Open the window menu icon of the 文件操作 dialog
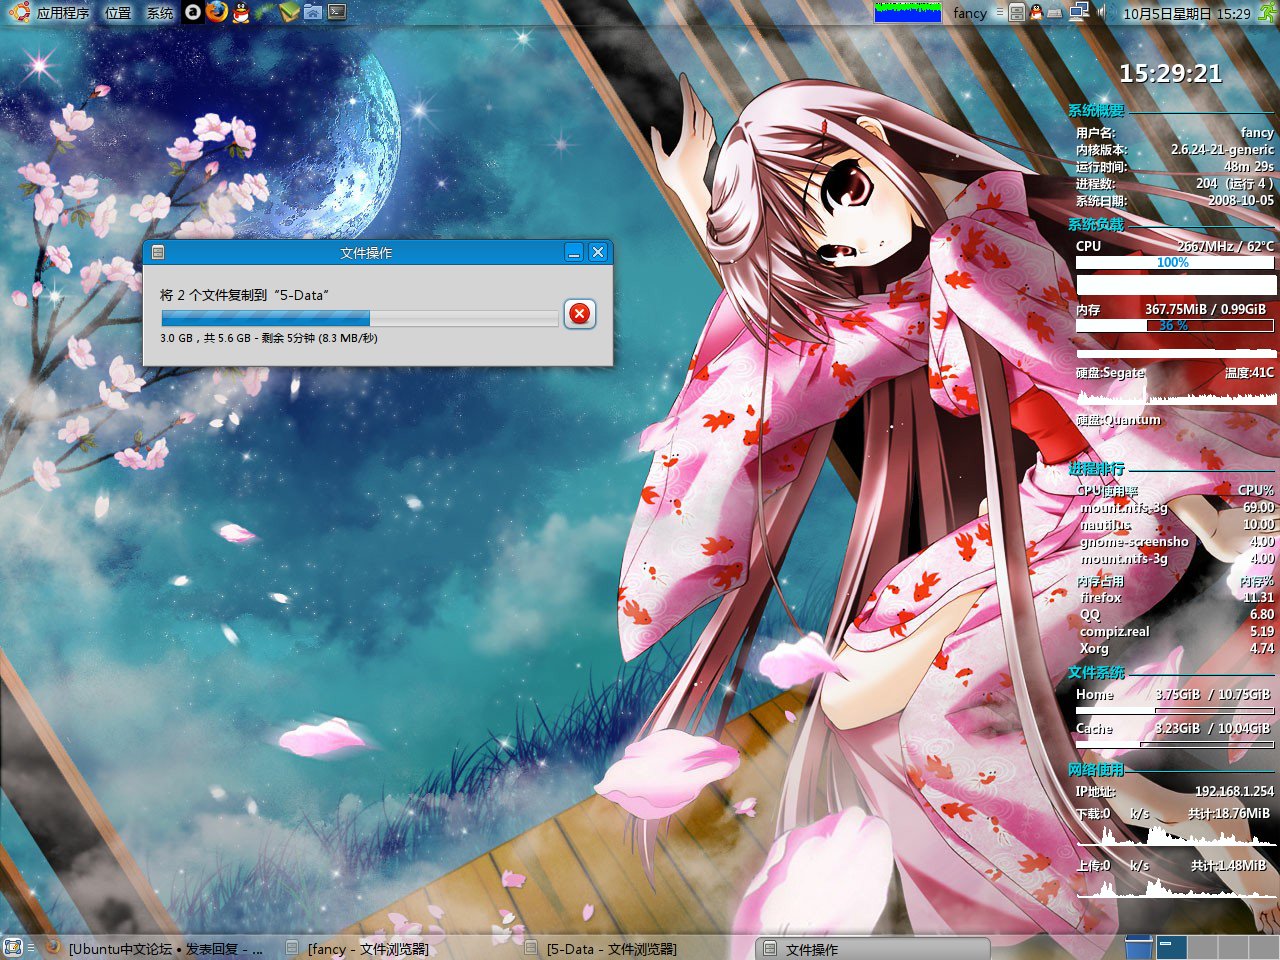 (157, 252)
